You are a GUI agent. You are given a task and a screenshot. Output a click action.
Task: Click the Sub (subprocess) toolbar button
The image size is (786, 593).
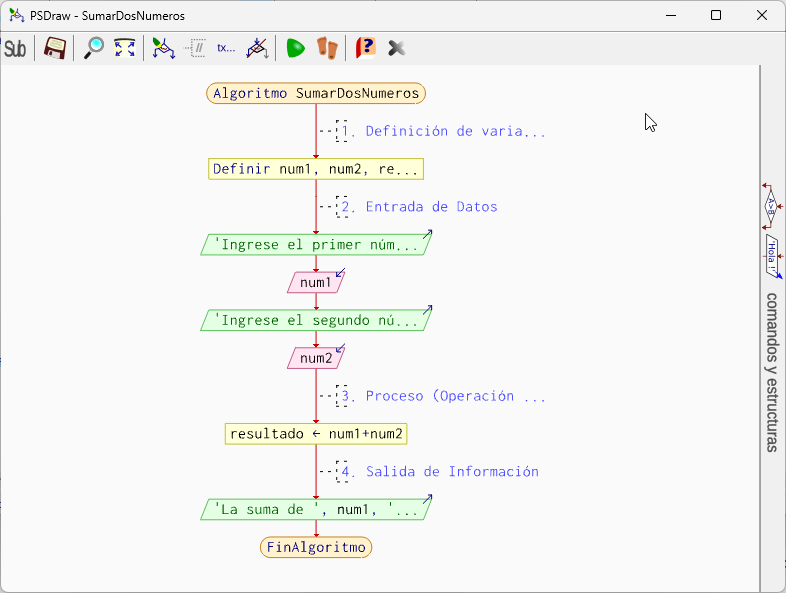pos(15,48)
